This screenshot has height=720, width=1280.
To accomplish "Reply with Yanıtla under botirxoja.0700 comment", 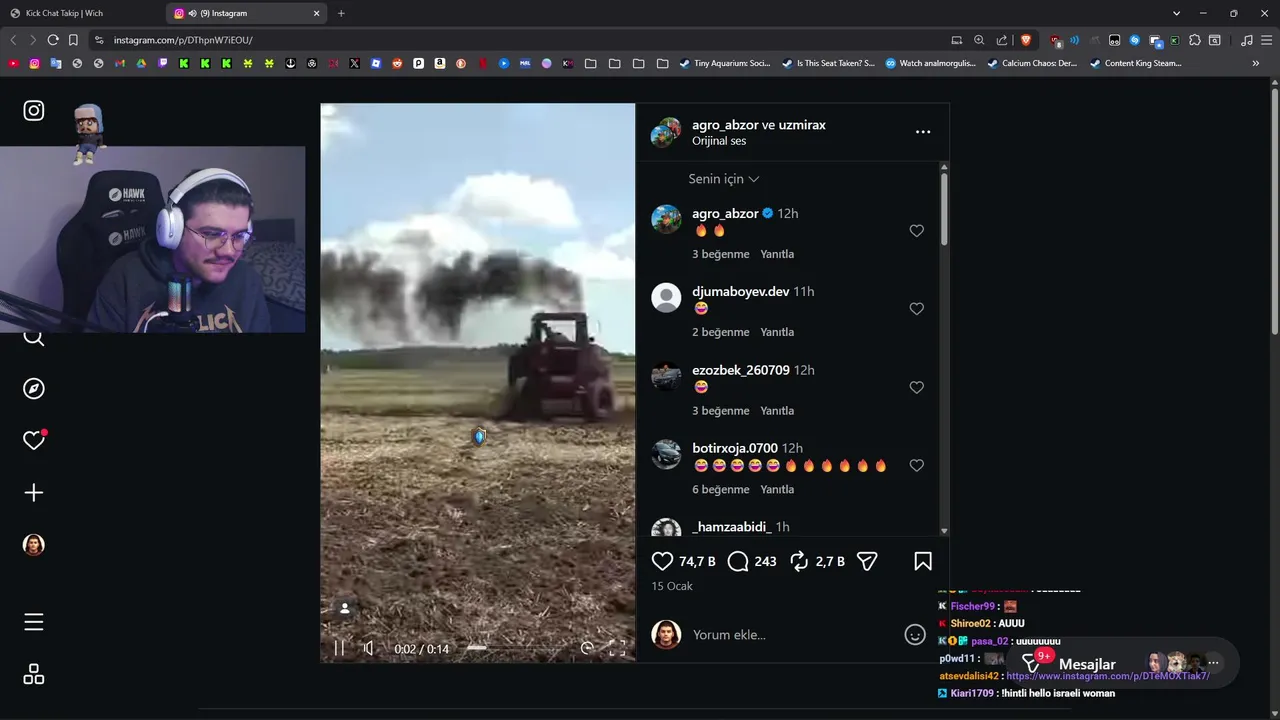I will pyautogui.click(x=777, y=489).
